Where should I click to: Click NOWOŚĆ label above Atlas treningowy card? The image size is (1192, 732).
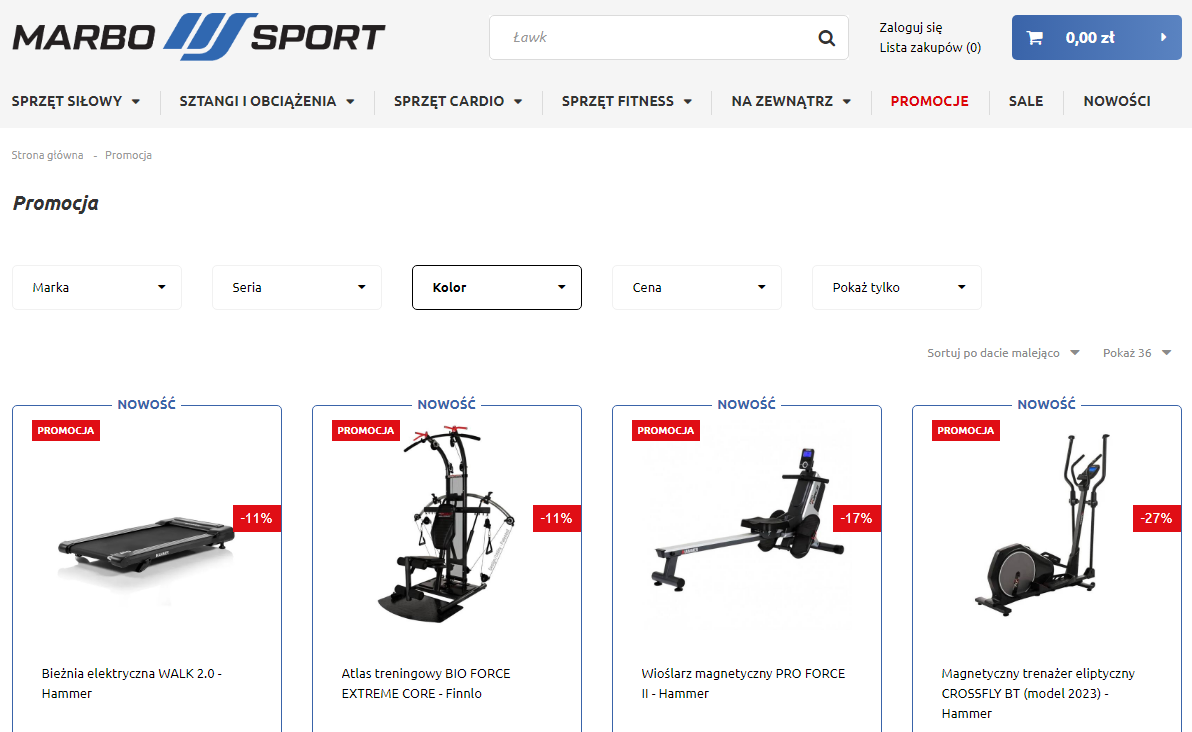(x=447, y=404)
